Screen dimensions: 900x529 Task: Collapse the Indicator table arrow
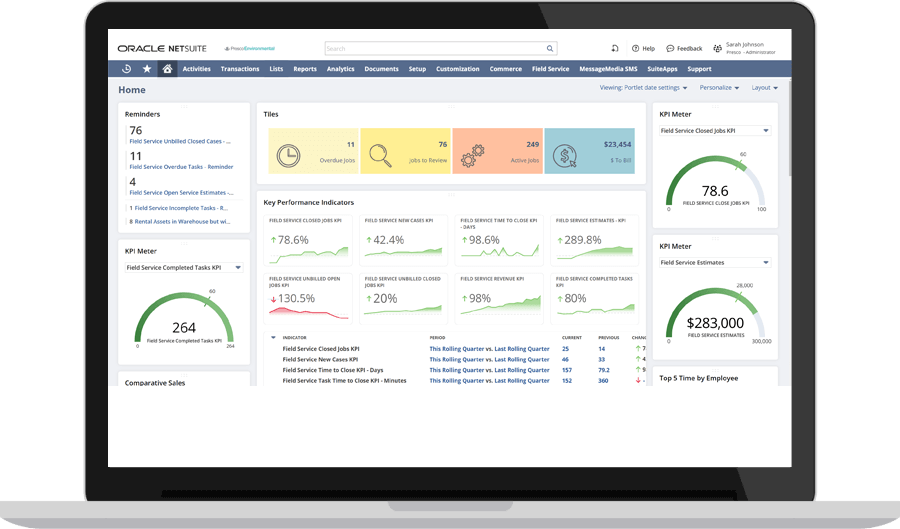[x=273, y=337]
